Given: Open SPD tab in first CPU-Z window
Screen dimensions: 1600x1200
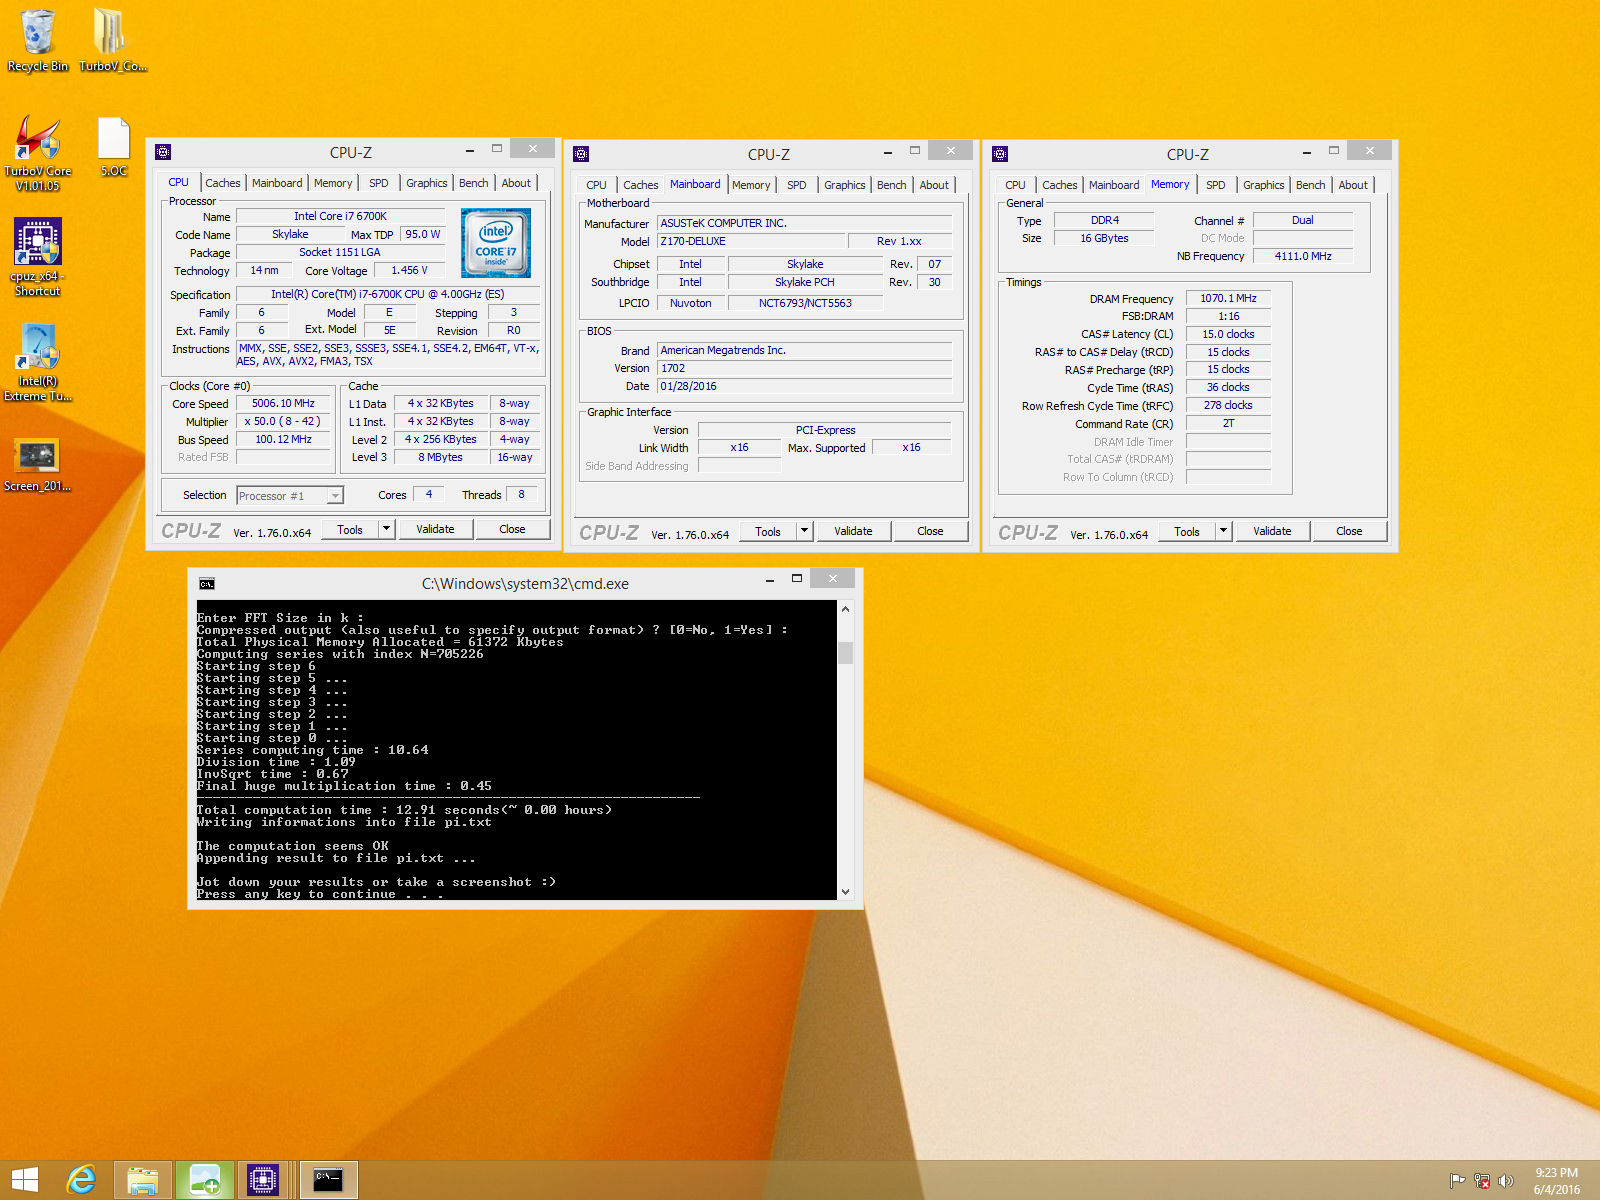Looking at the screenshot, I should point(379,183).
